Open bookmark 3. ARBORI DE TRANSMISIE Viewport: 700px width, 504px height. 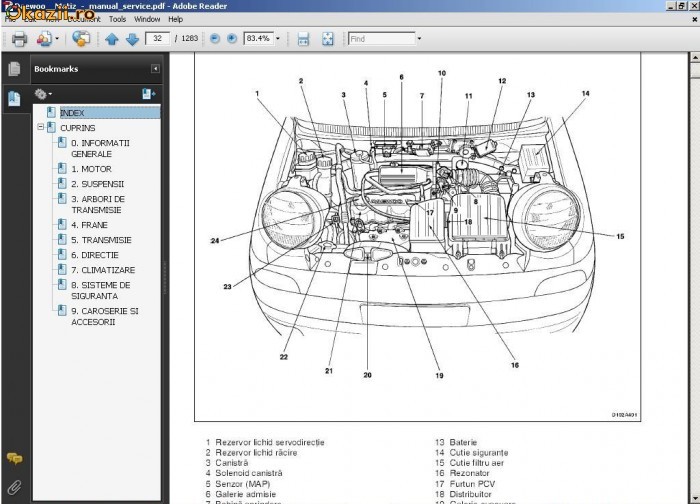click(98, 204)
